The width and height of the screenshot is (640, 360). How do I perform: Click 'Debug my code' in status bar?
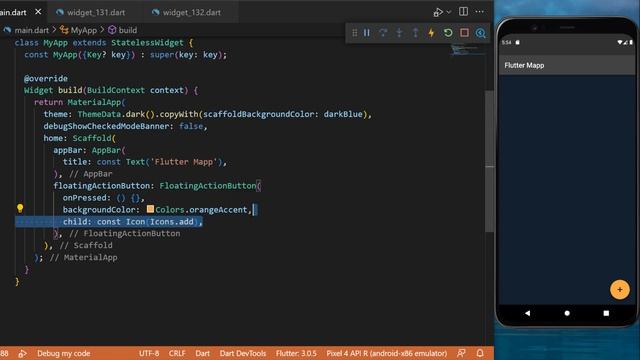click(64, 353)
